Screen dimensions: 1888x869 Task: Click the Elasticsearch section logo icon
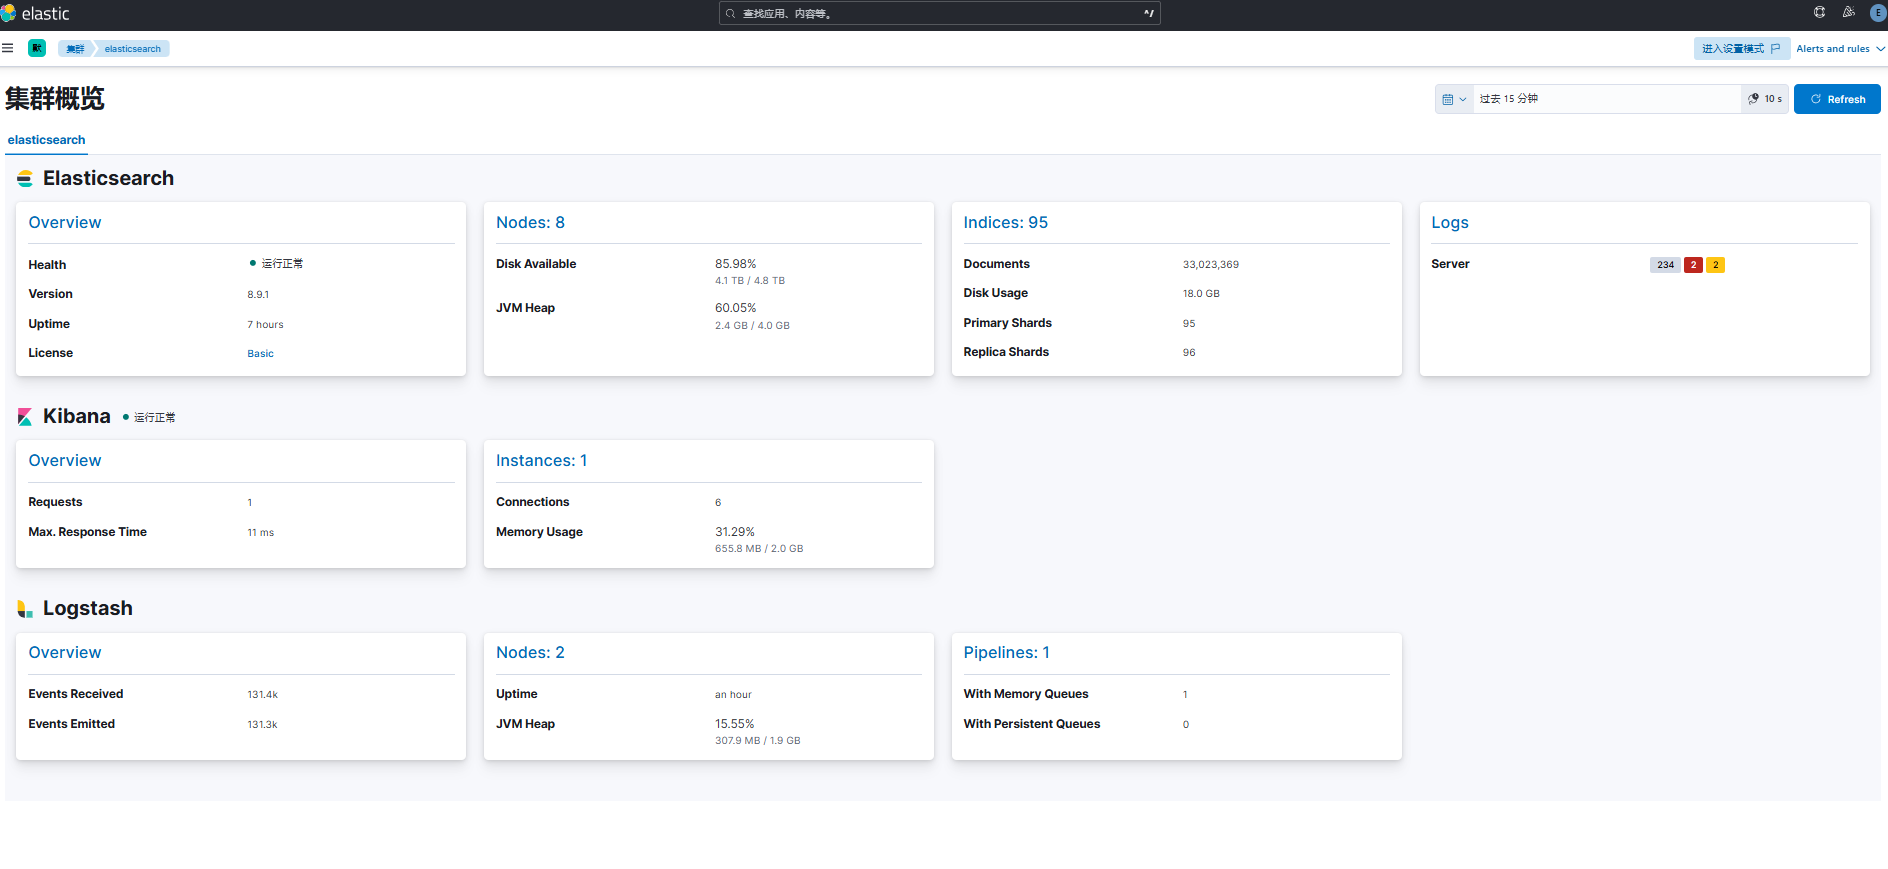tap(25, 179)
